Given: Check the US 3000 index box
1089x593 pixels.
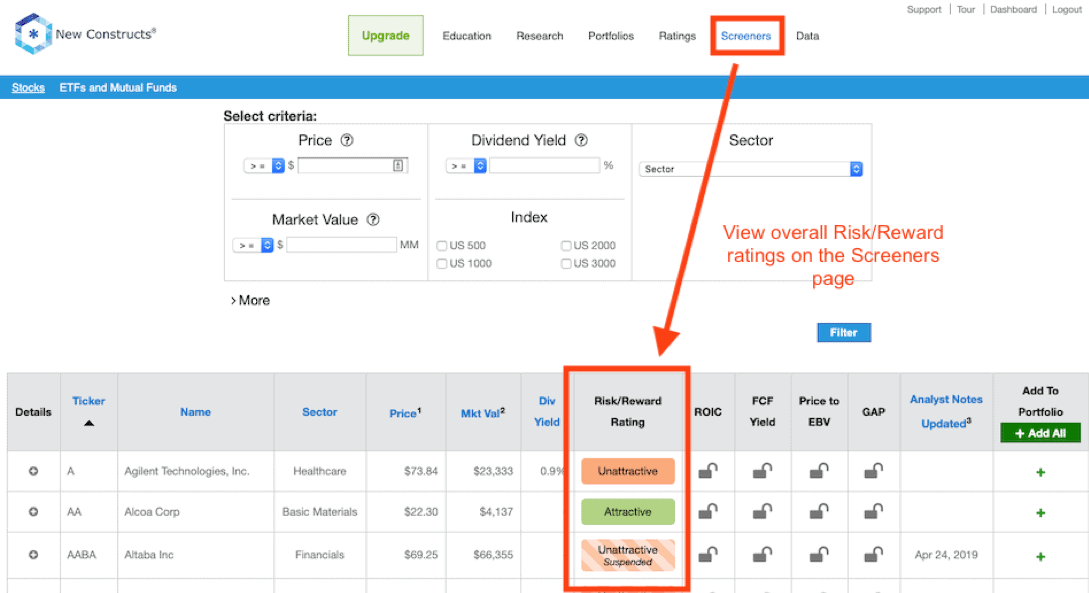Looking at the screenshot, I should pyautogui.click(x=566, y=264).
